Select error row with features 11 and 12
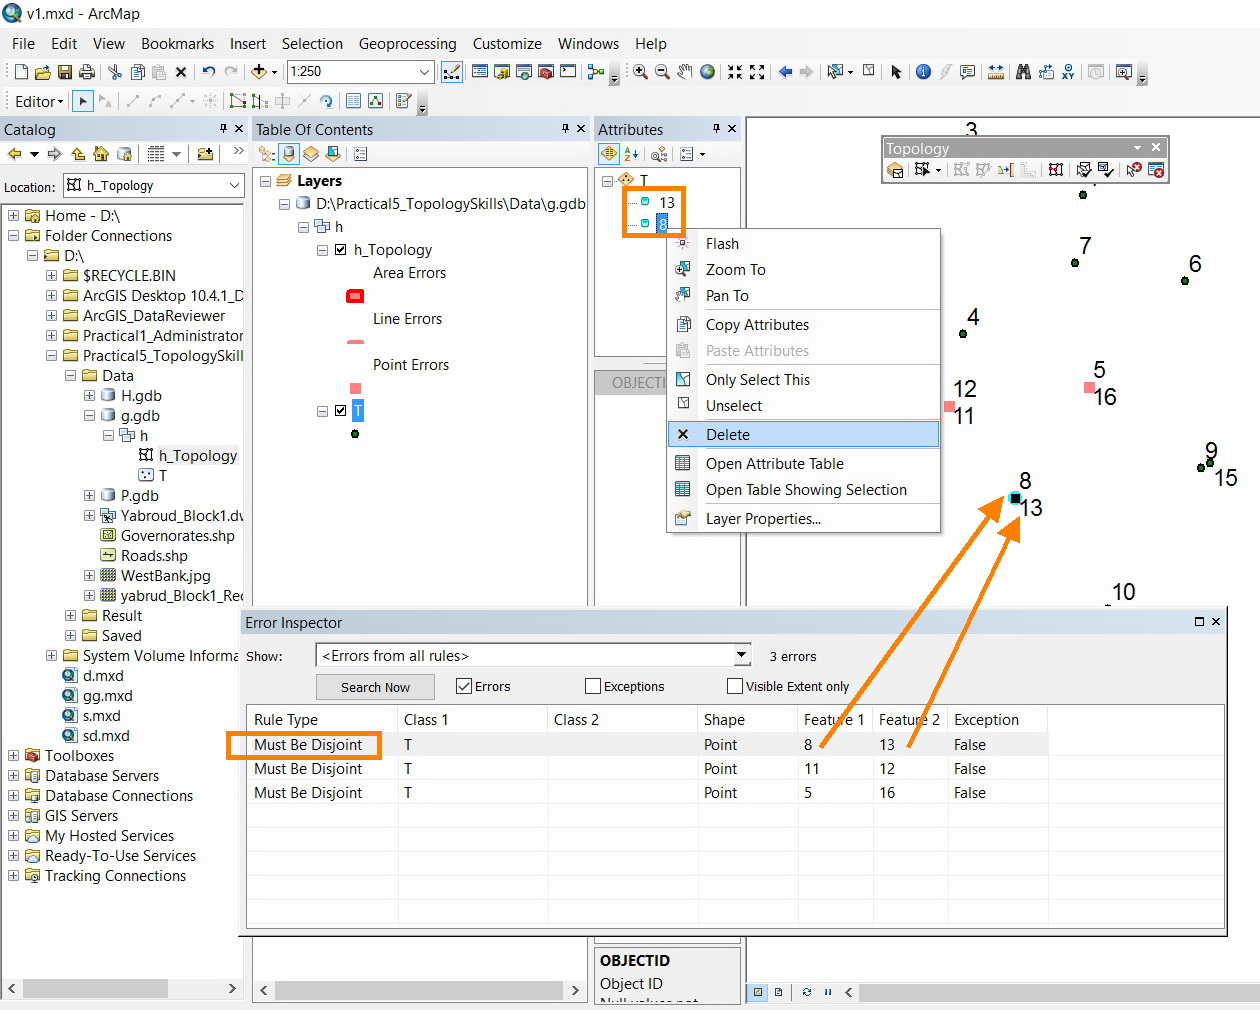This screenshot has height=1010, width=1260. click(647, 769)
